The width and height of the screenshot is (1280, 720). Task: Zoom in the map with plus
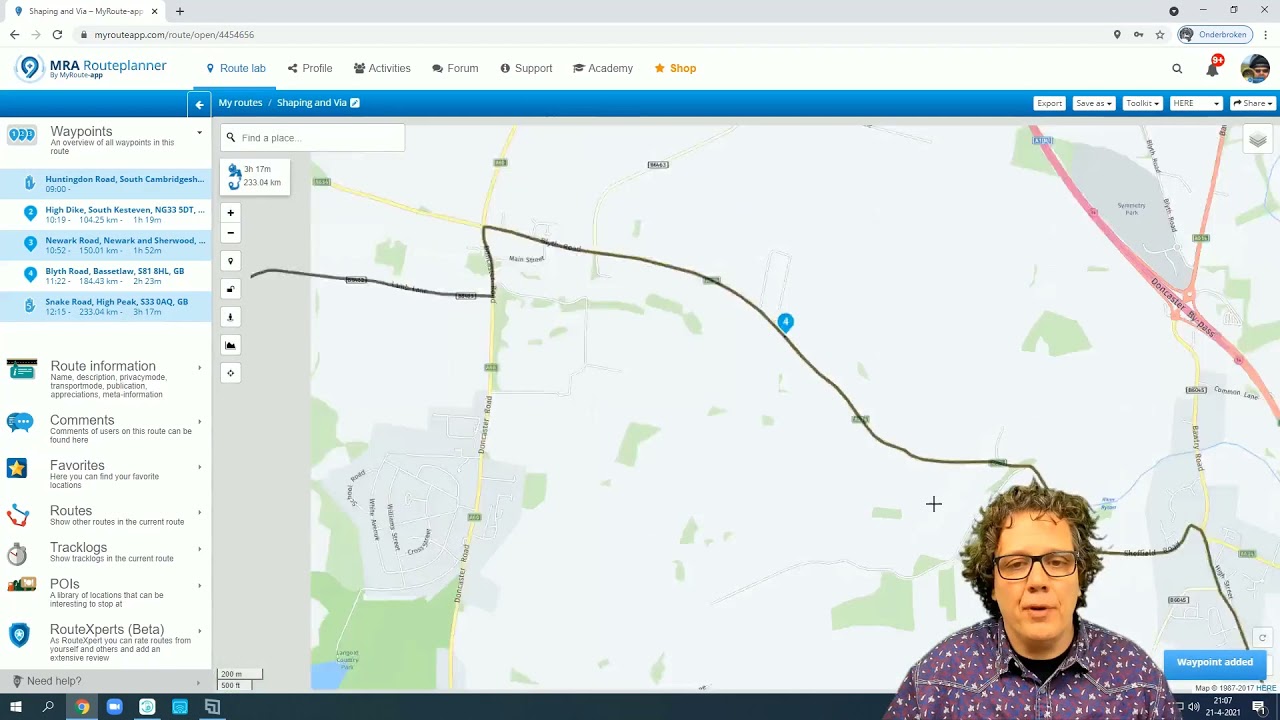(230, 213)
